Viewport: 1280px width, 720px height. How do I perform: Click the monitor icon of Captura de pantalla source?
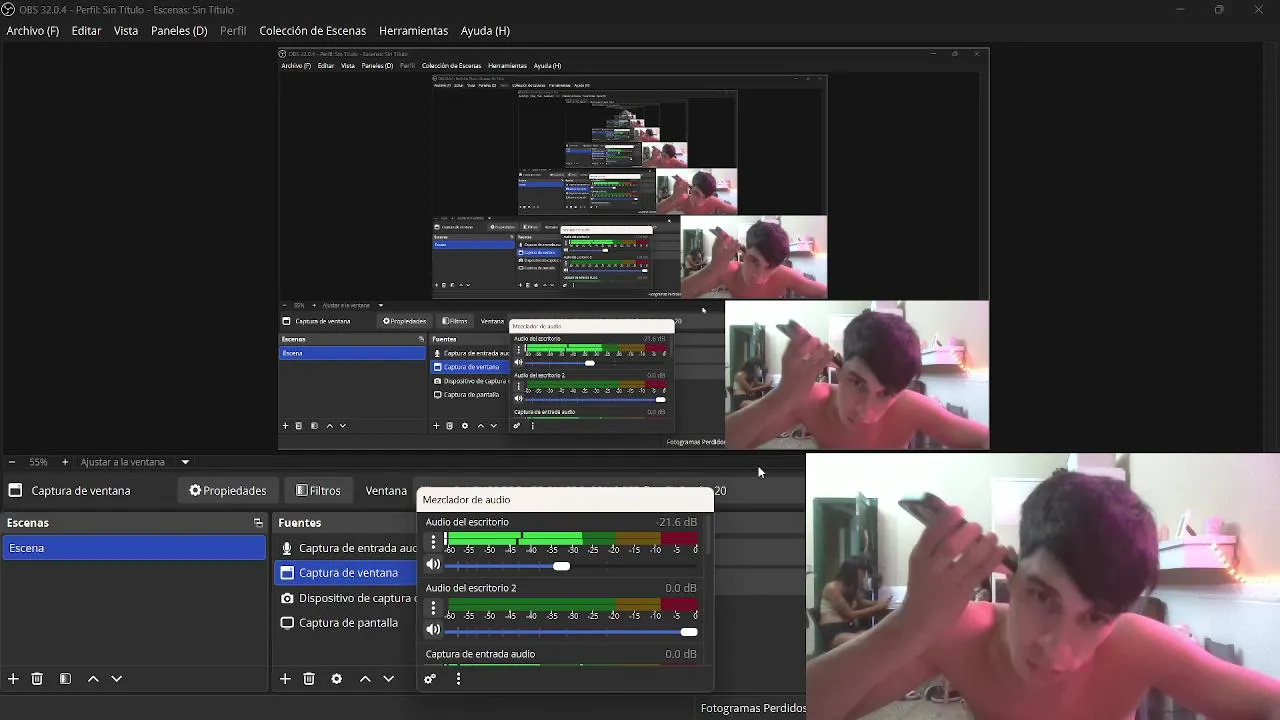coord(287,622)
